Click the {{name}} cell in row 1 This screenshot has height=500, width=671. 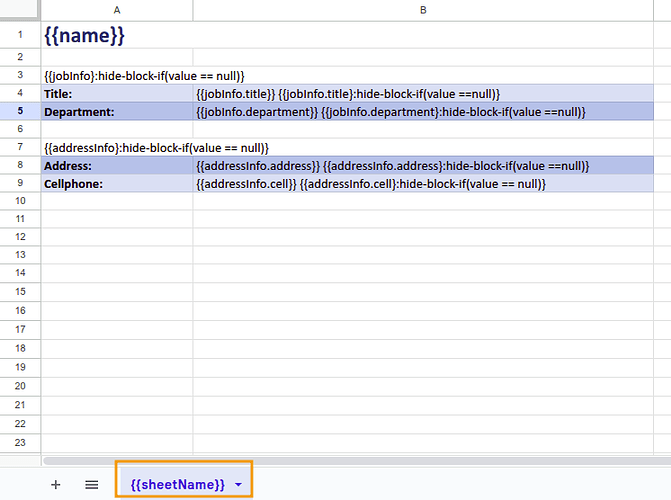85,35
